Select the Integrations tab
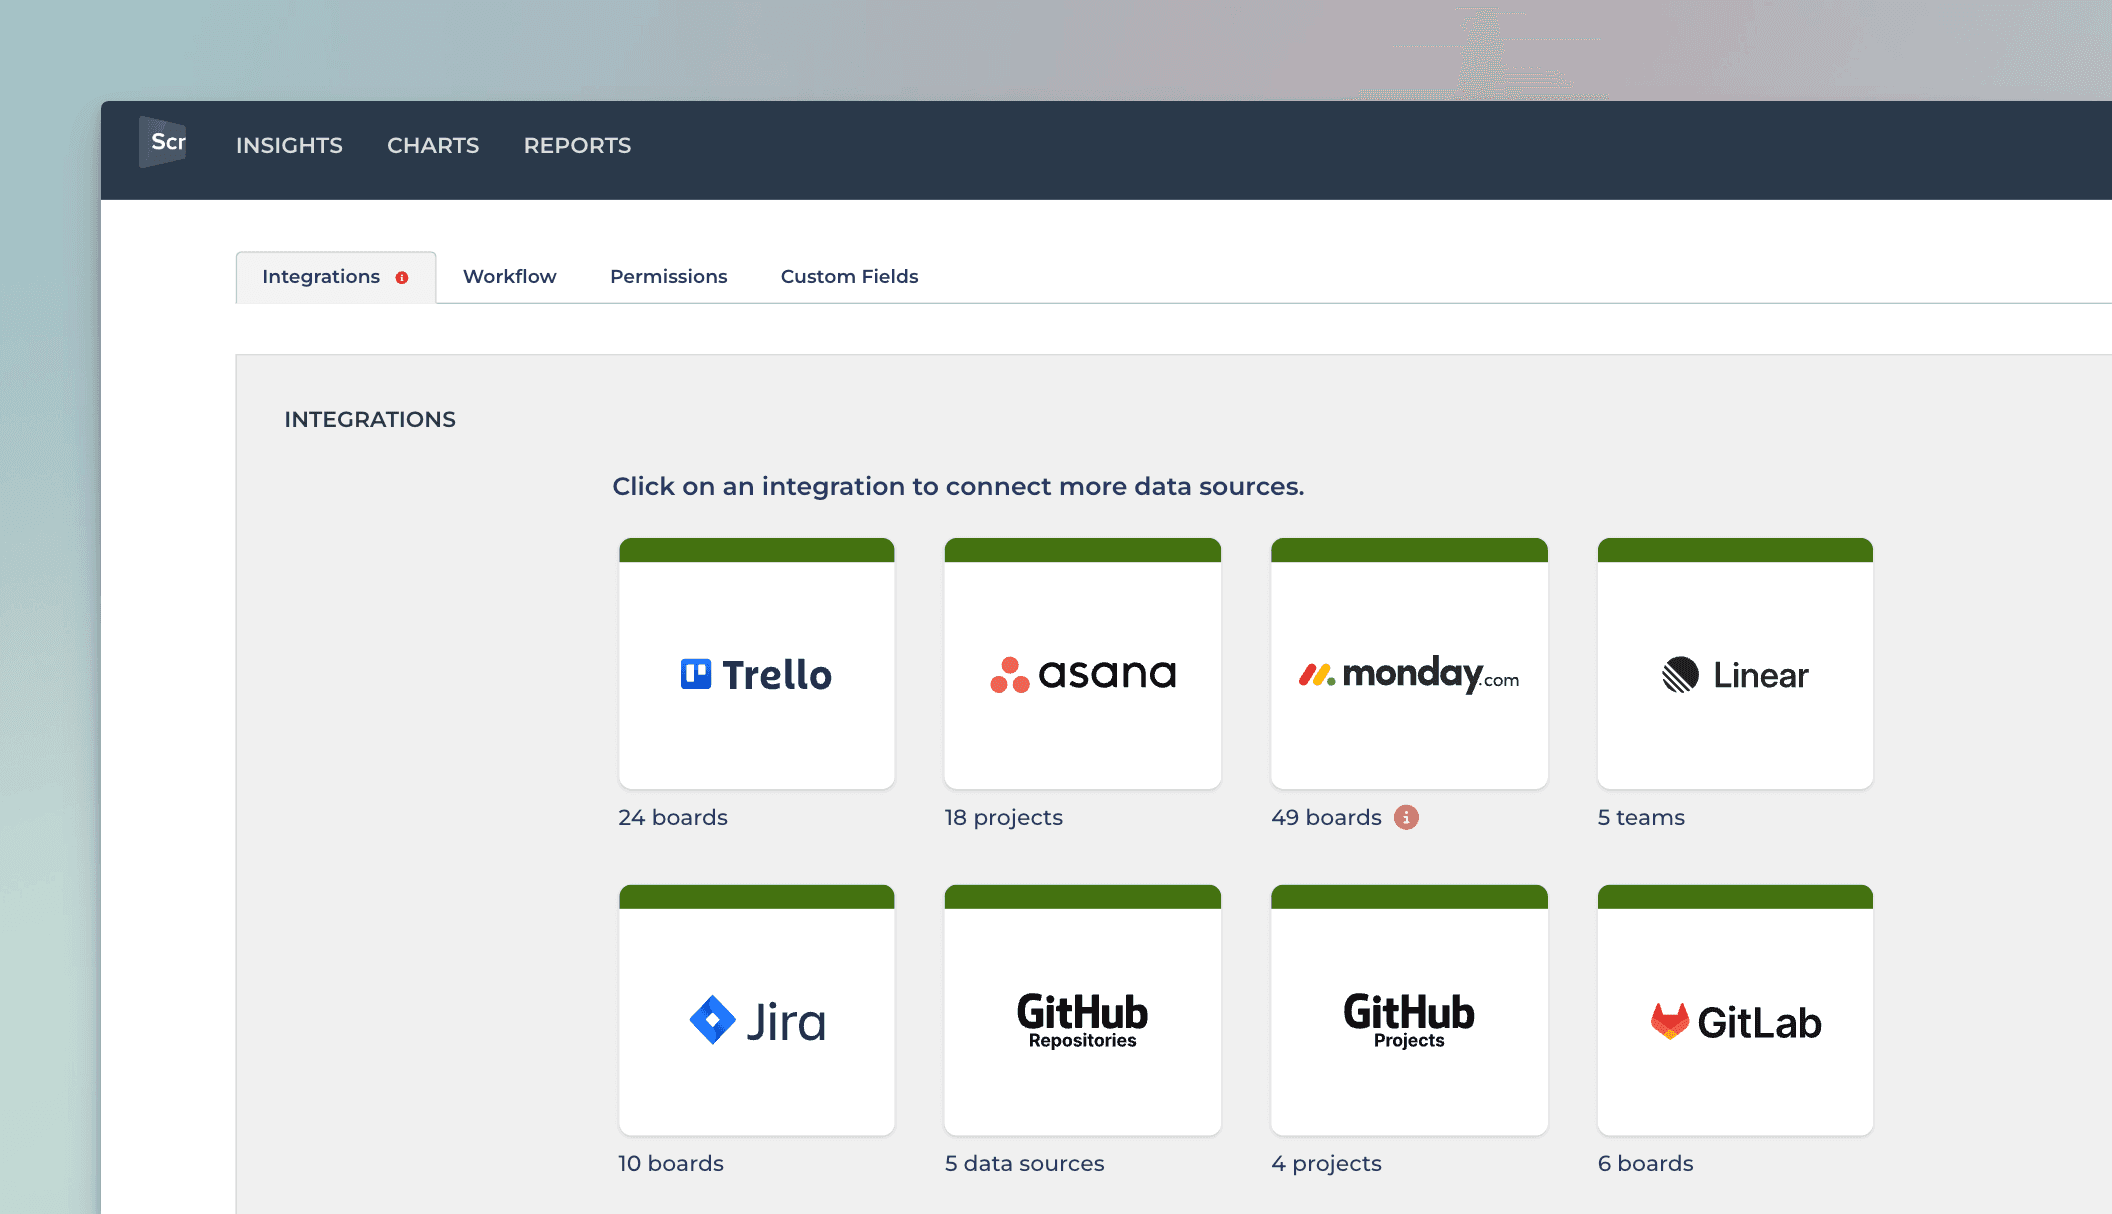The height and width of the screenshot is (1214, 2112). tap(320, 276)
